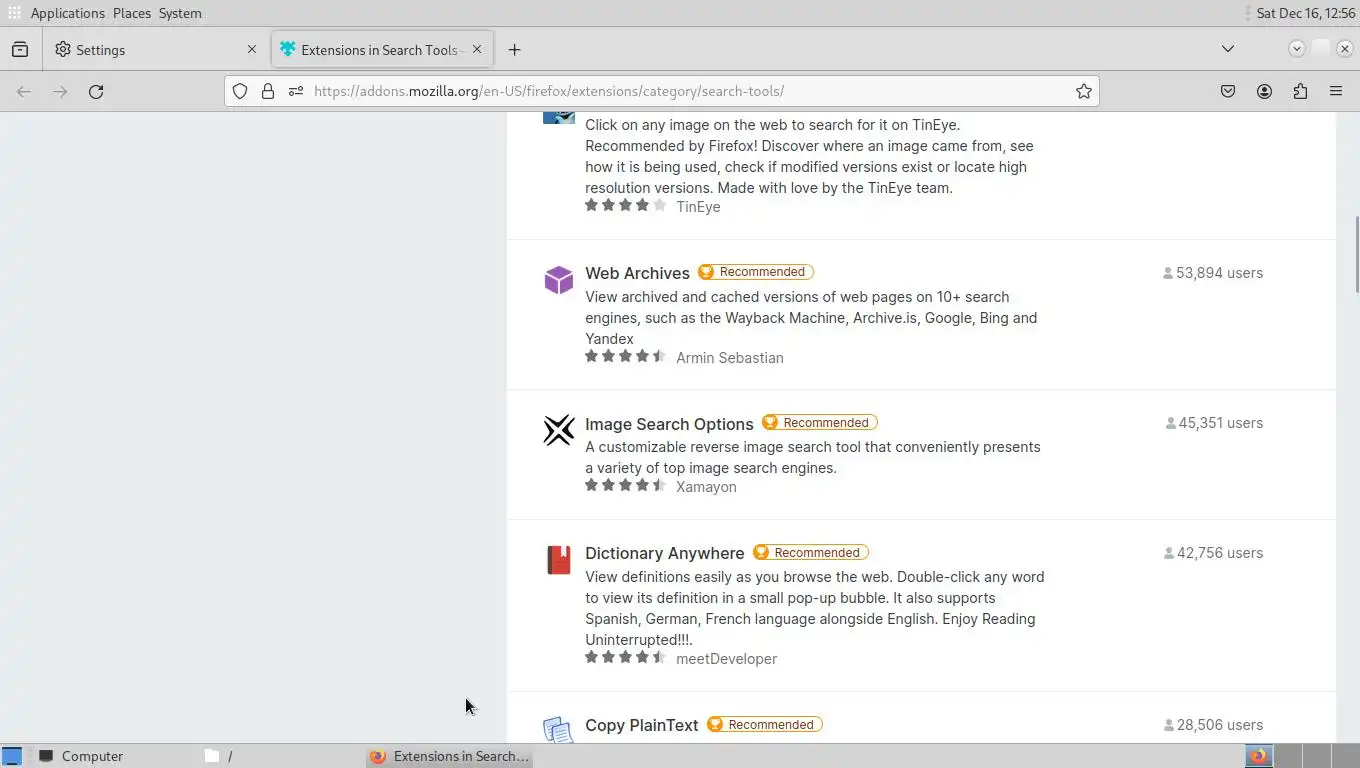Open Image Search Options extension title
The width and height of the screenshot is (1360, 768).
coord(669,424)
